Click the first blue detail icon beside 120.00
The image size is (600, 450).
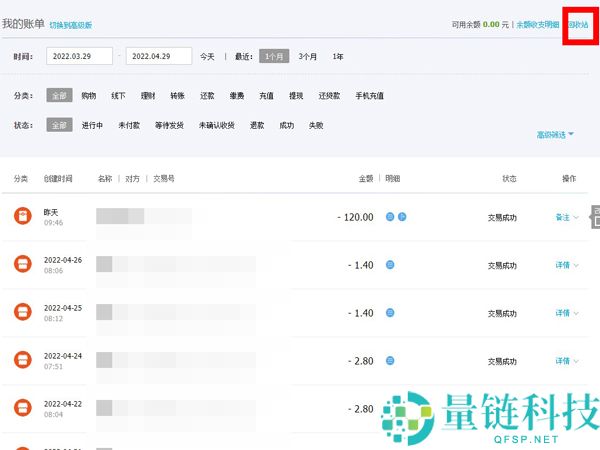pyautogui.click(x=390, y=216)
